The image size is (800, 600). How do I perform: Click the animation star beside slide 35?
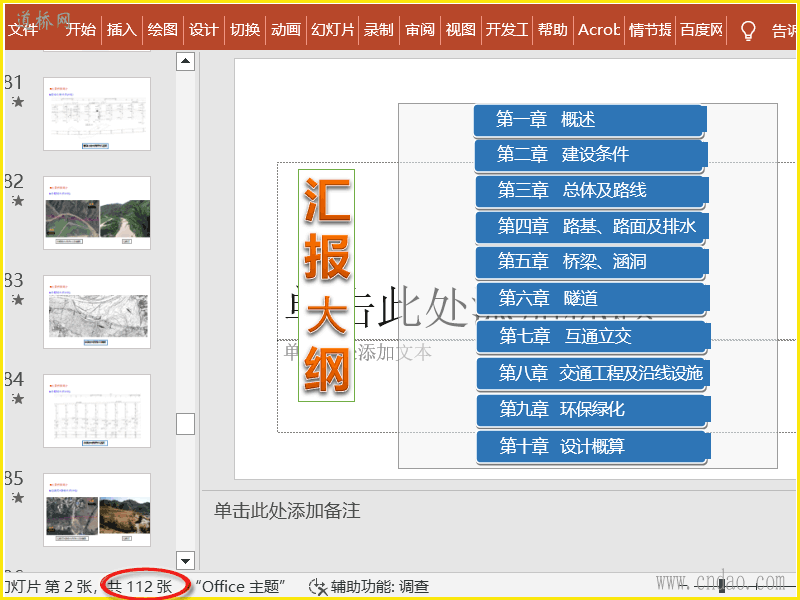click(18, 497)
